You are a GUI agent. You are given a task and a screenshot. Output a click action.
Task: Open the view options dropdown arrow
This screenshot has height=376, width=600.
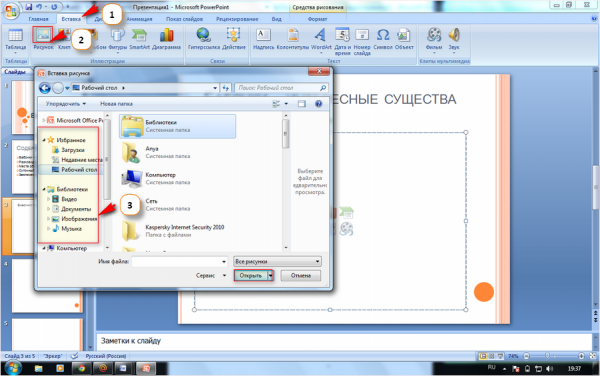286,104
